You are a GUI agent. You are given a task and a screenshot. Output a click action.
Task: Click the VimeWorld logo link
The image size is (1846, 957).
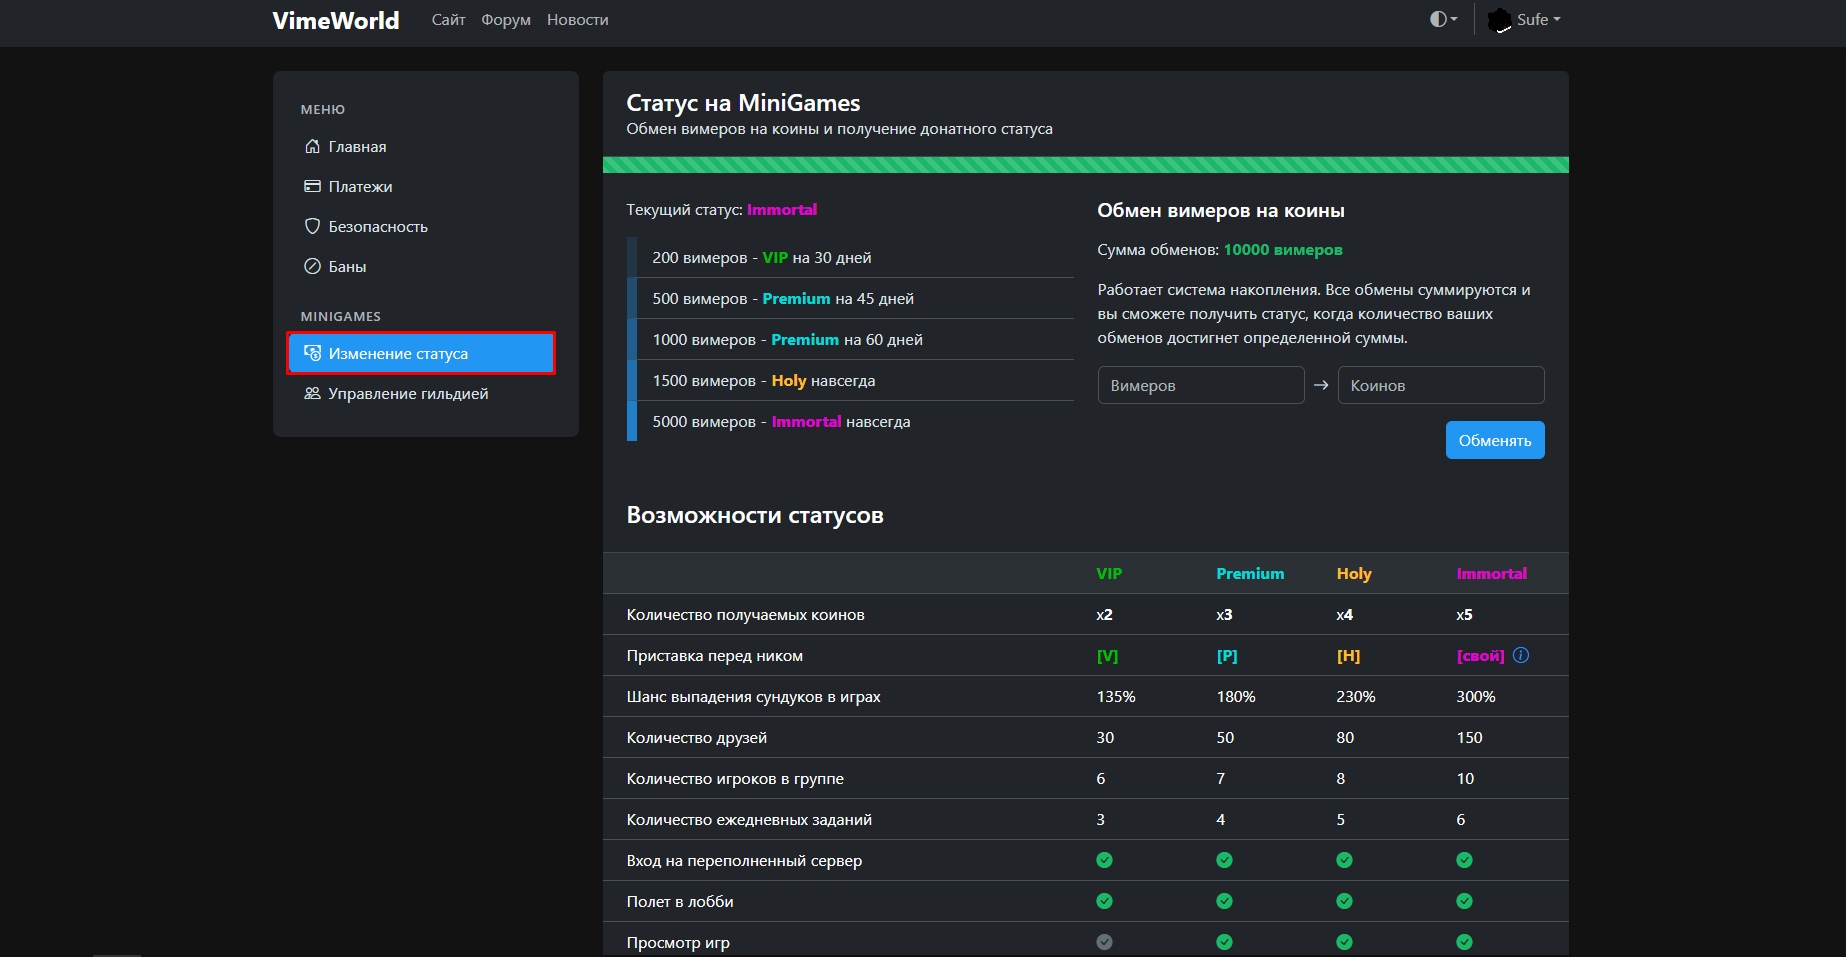tap(335, 20)
